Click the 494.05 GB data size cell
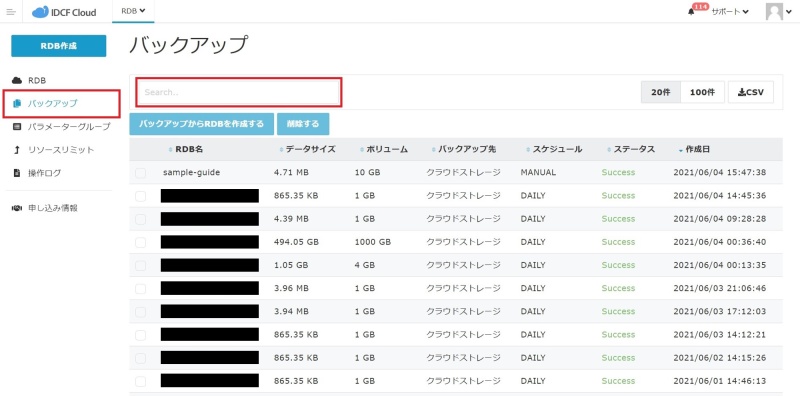 point(296,242)
